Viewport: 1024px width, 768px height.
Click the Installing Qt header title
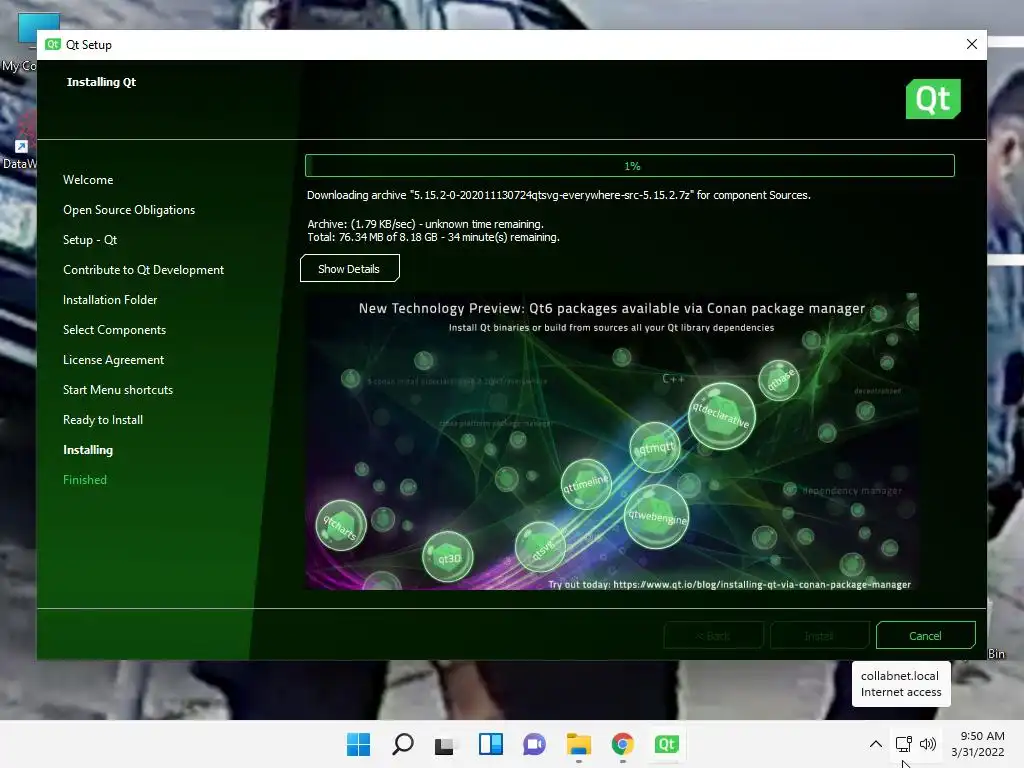tap(101, 82)
